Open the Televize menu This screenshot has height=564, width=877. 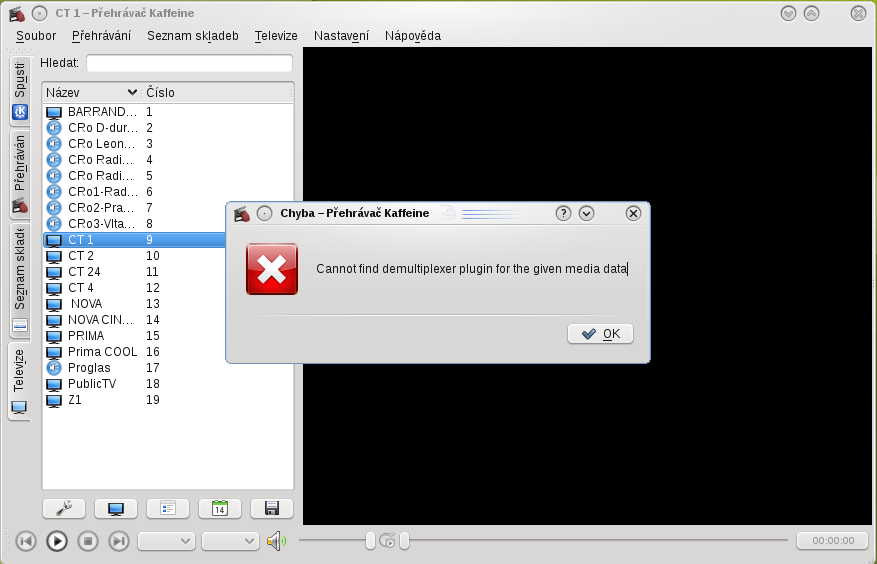[x=276, y=36]
